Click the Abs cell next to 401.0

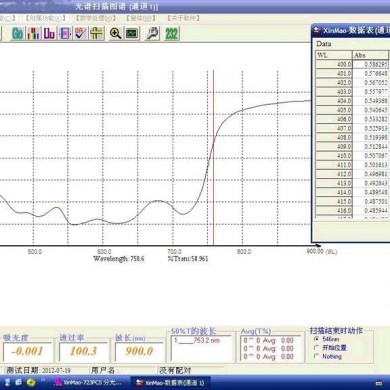[x=371, y=73]
